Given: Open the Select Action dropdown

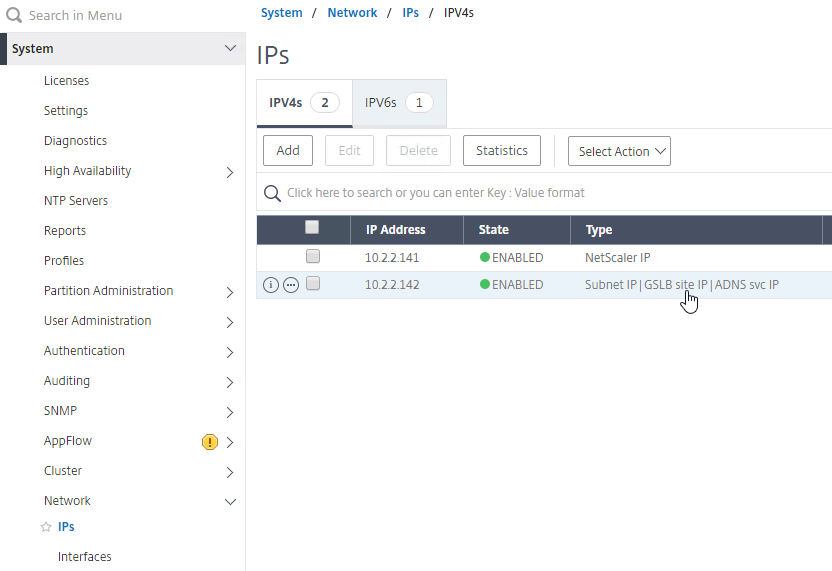Looking at the screenshot, I should [x=619, y=151].
